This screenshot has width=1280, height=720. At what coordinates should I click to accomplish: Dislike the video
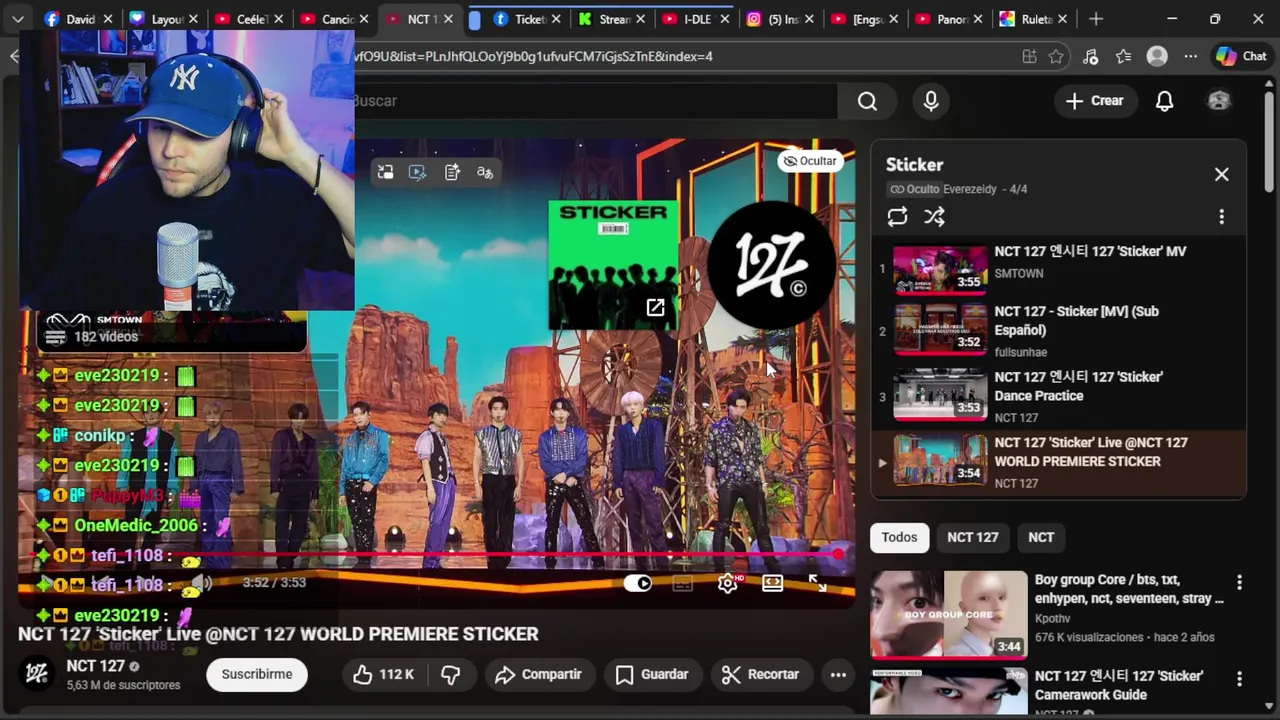[x=451, y=674]
